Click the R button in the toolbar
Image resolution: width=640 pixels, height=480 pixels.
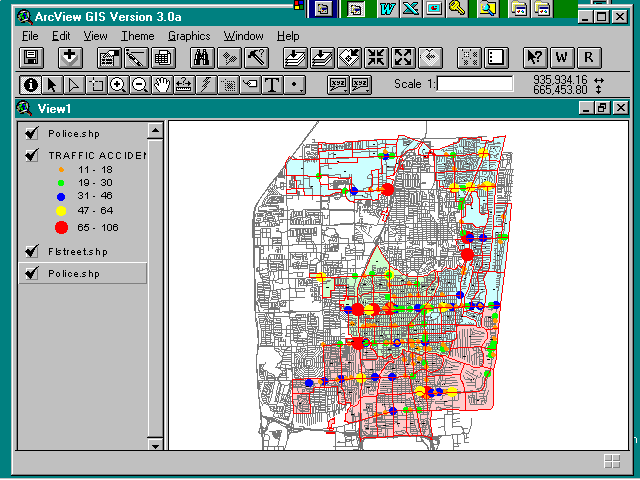pyautogui.click(x=587, y=58)
